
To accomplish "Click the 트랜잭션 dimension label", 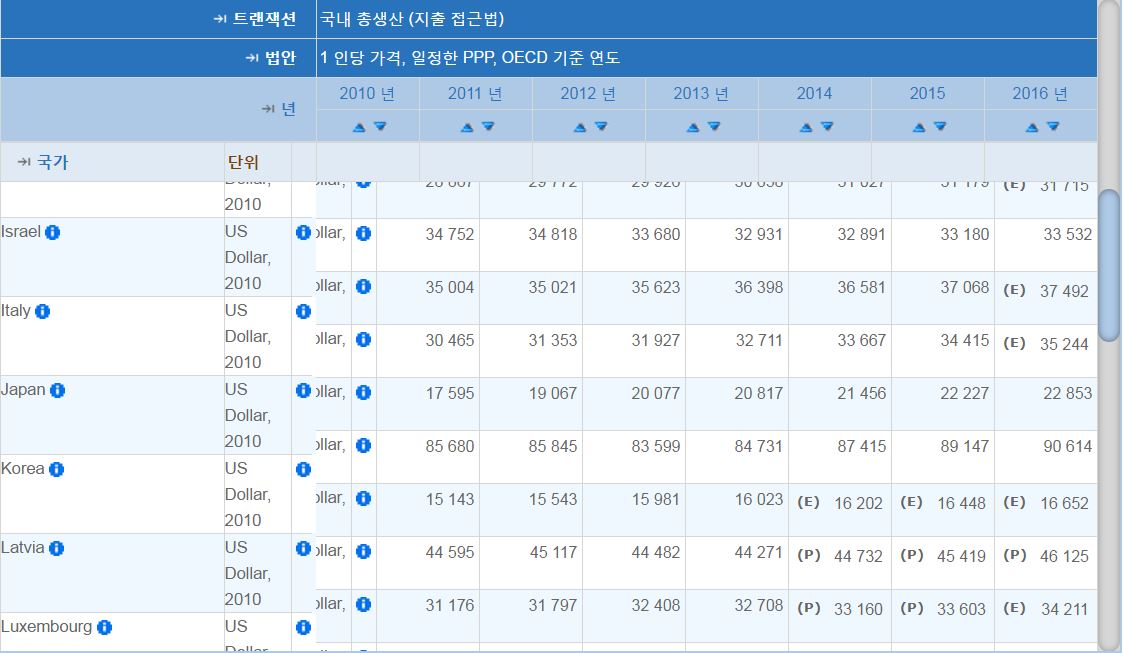I will pos(264,19).
